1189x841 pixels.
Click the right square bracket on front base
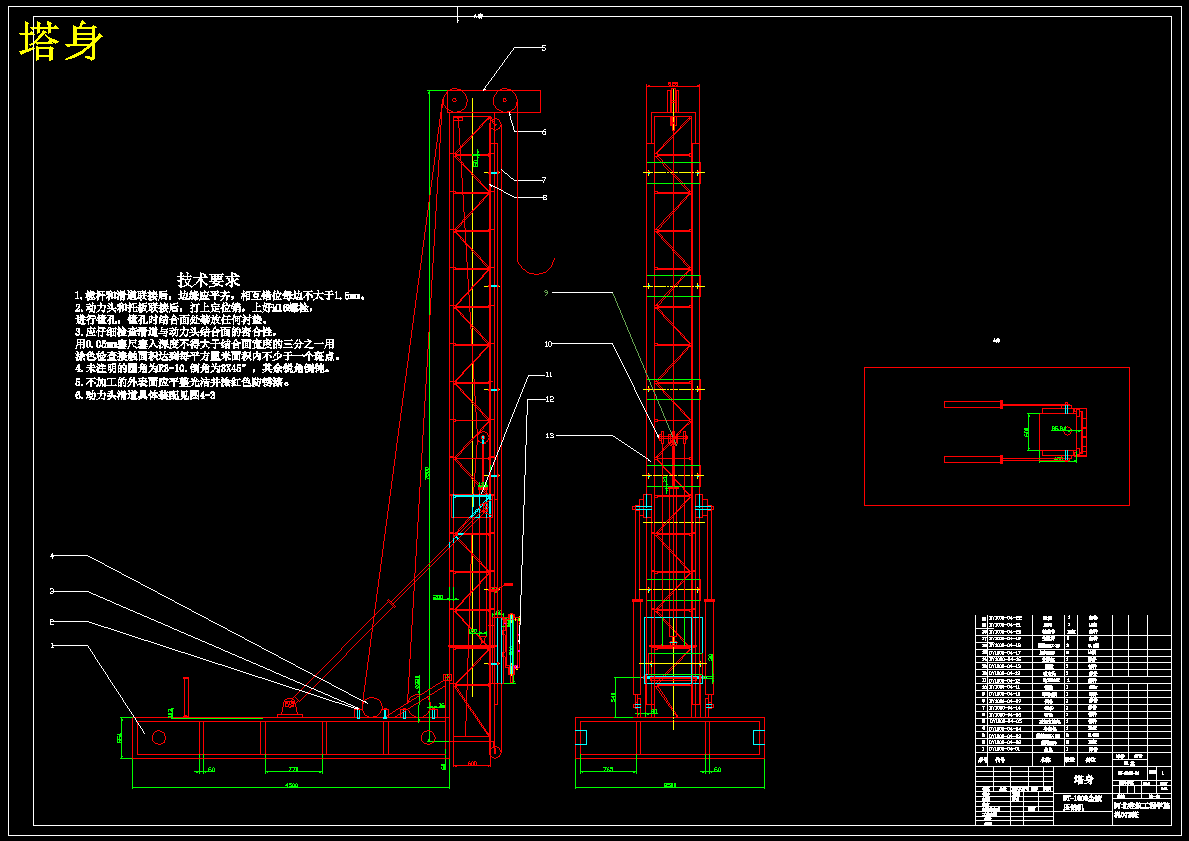point(758,737)
